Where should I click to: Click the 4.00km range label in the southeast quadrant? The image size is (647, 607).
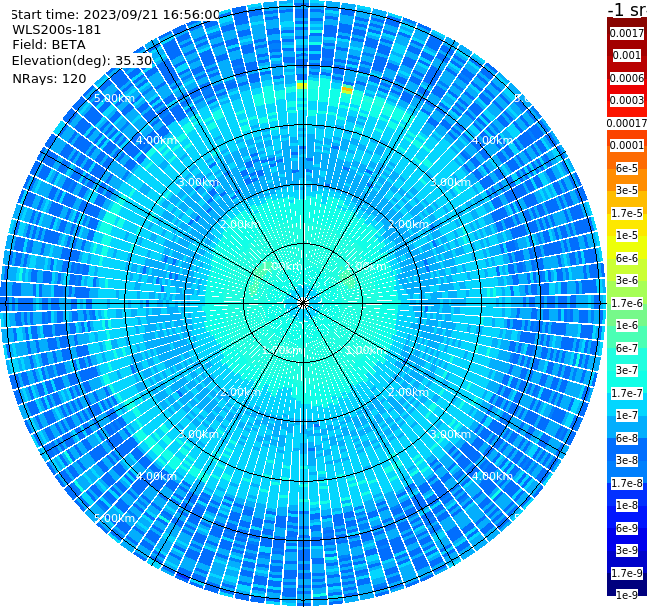[492, 476]
